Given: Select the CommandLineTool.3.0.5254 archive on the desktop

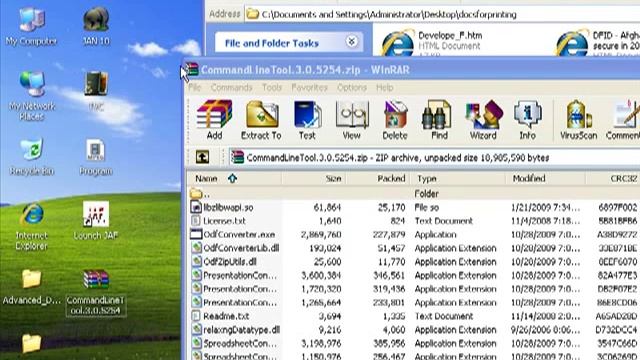Looking at the screenshot, I should (x=96, y=292).
